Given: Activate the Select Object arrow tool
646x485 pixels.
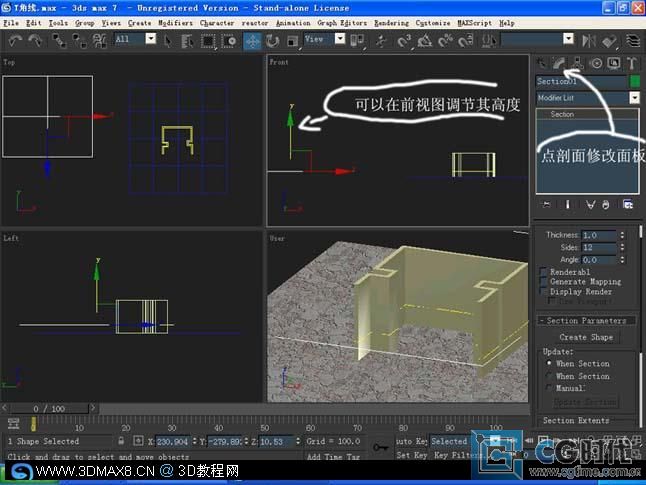Looking at the screenshot, I should pos(168,41).
